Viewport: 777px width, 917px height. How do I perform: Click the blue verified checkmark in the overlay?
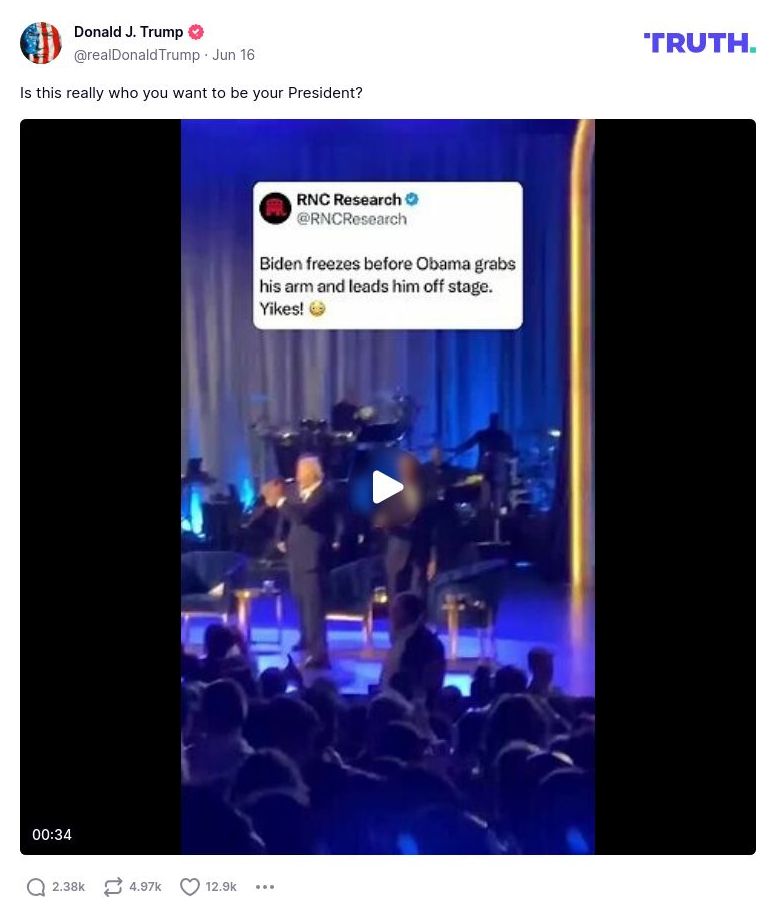click(411, 200)
